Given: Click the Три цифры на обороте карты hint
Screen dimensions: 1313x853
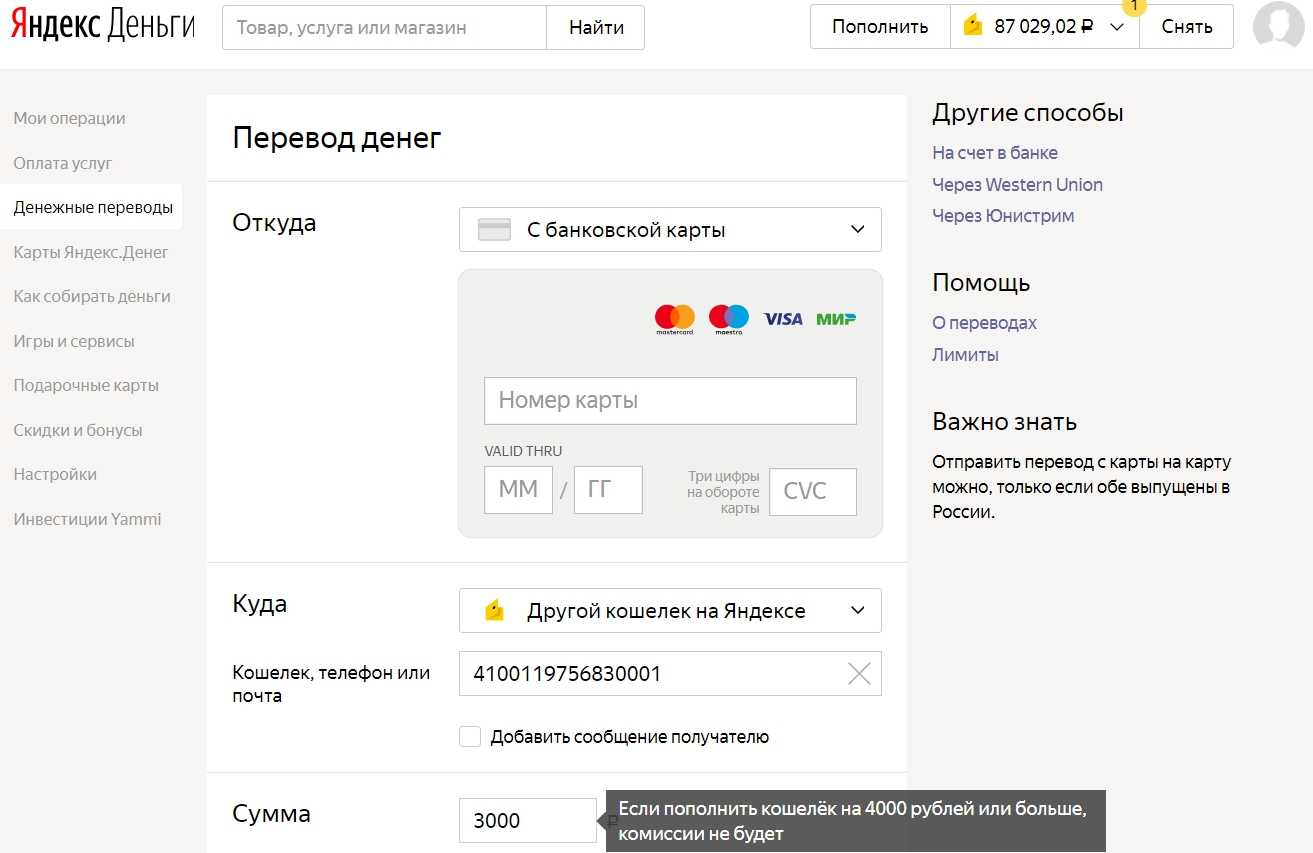Looking at the screenshot, I should click(x=723, y=492).
